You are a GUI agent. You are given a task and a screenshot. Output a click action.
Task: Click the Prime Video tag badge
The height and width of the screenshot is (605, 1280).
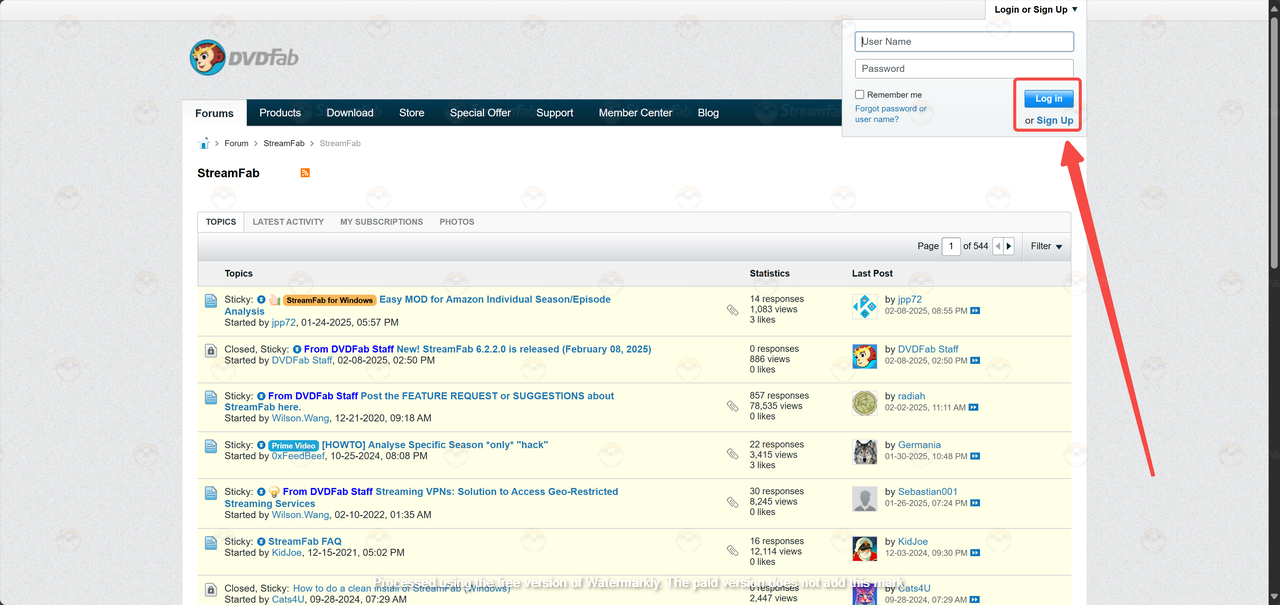tap(293, 445)
